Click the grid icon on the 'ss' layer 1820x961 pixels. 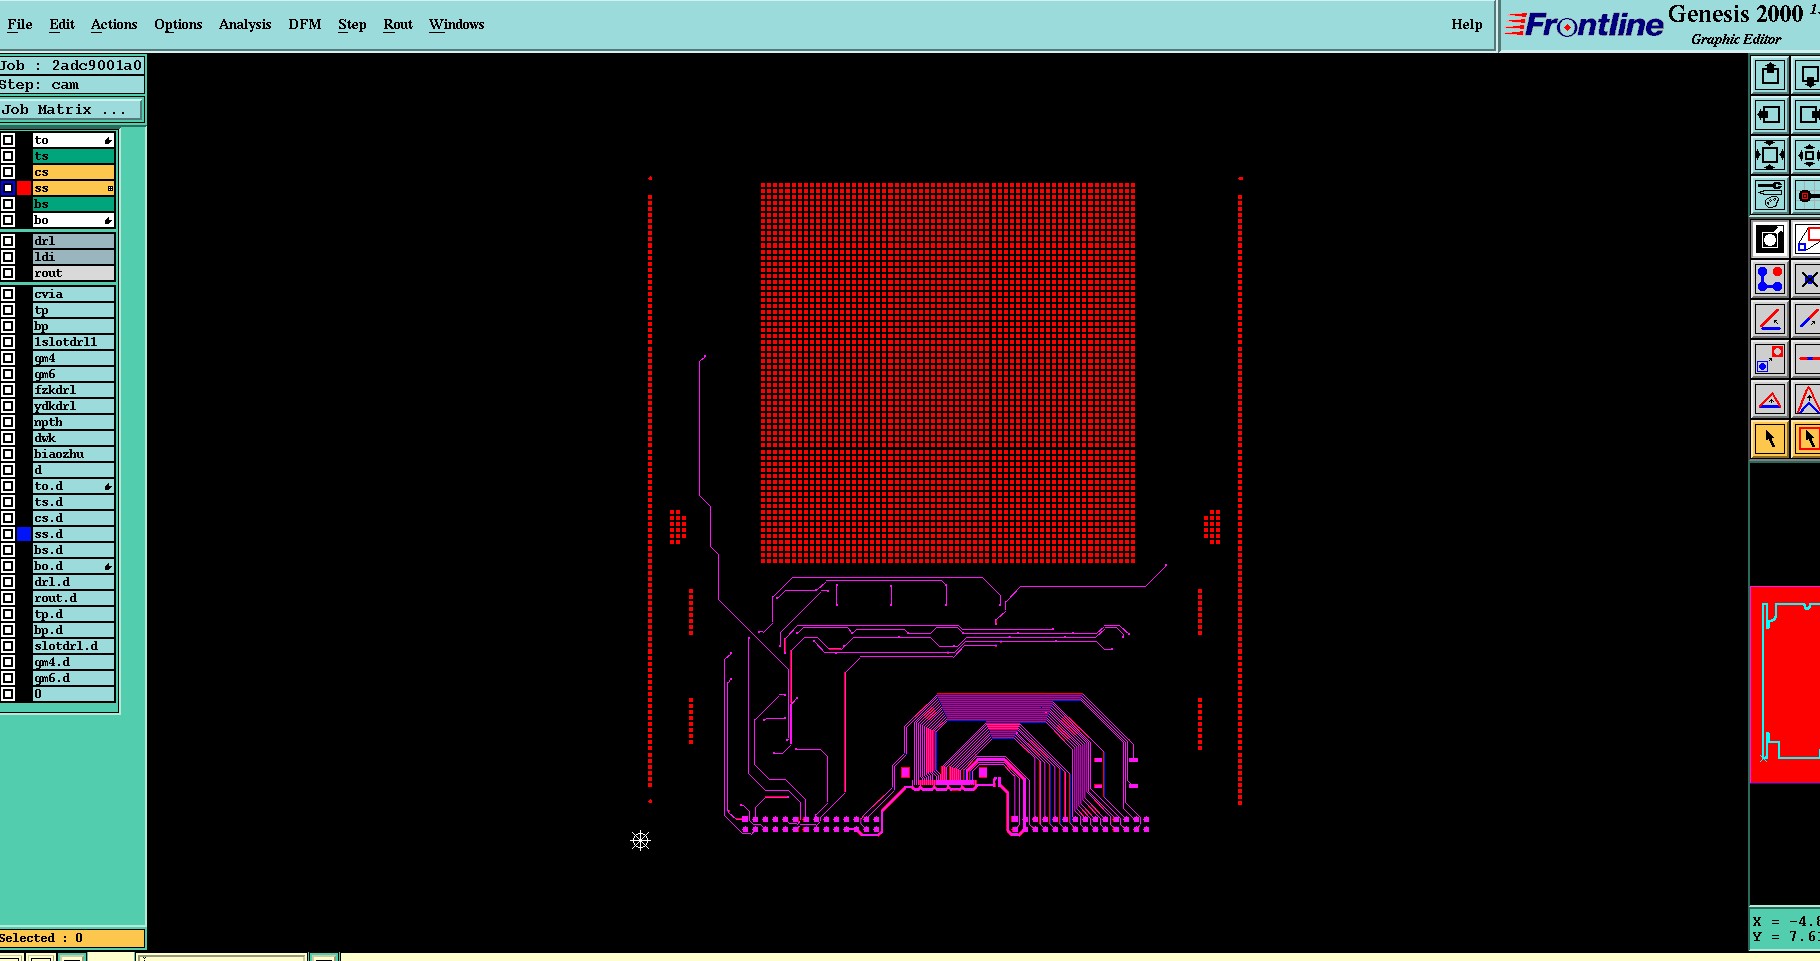[x=110, y=188]
